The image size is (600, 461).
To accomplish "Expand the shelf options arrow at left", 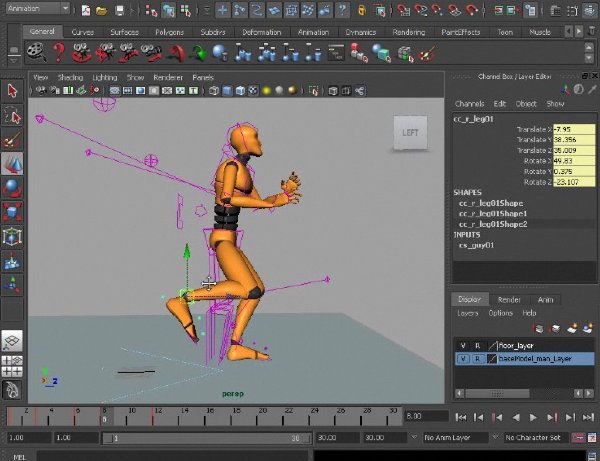I will [14, 60].
